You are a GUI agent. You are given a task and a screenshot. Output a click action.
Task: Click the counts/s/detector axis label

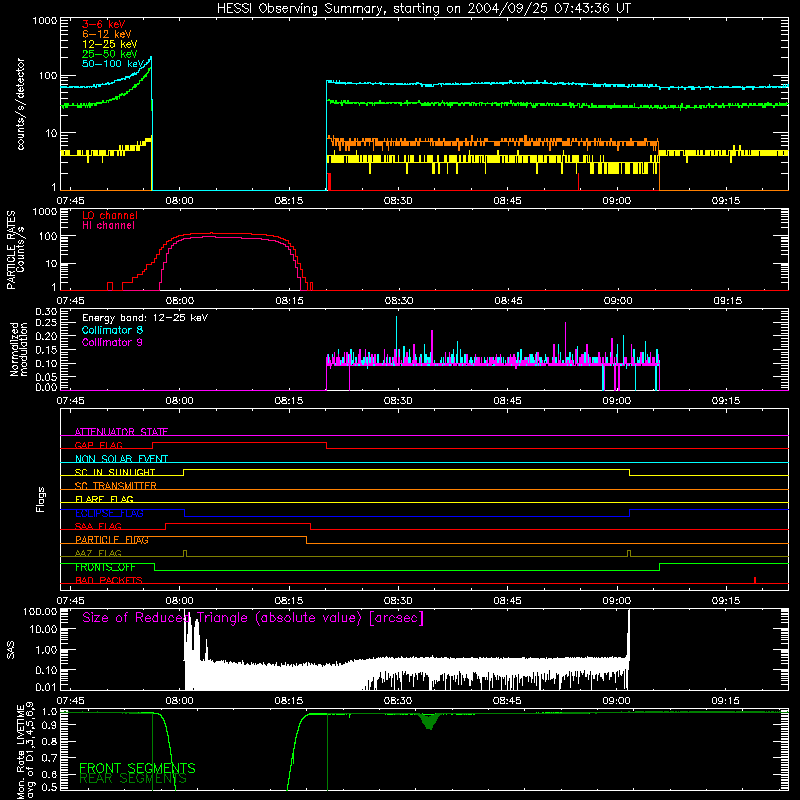20,104
